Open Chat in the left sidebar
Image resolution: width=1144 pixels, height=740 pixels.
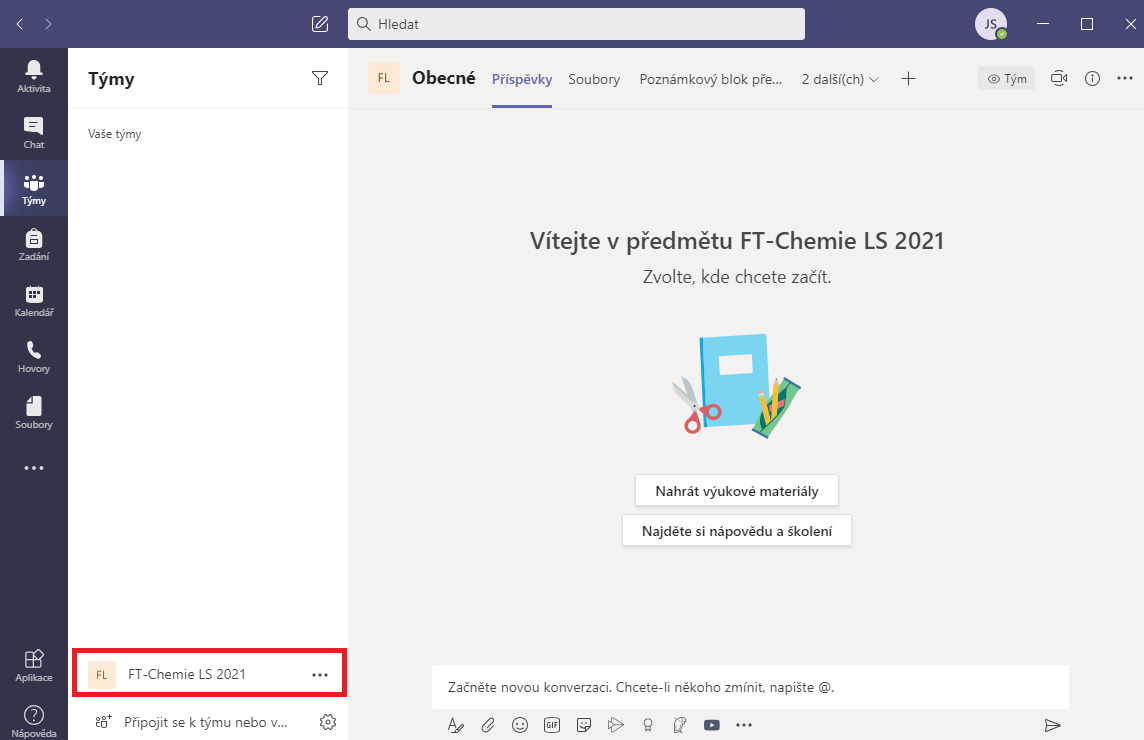tap(34, 132)
